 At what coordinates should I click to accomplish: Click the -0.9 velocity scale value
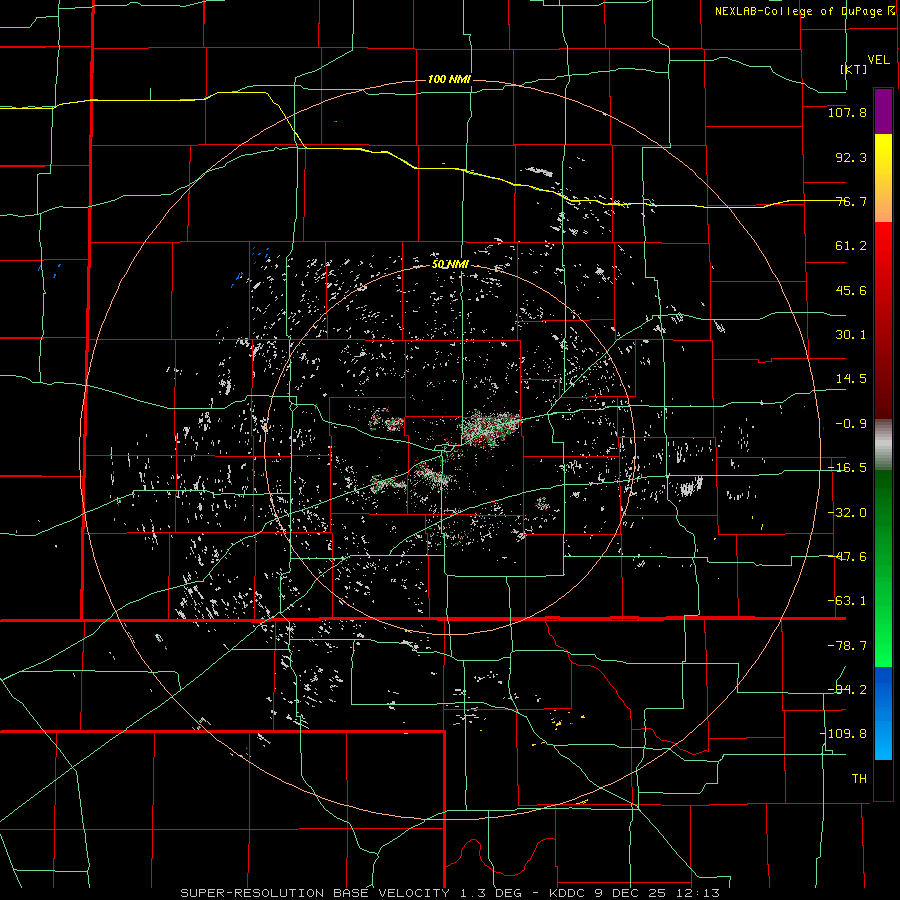click(851, 424)
